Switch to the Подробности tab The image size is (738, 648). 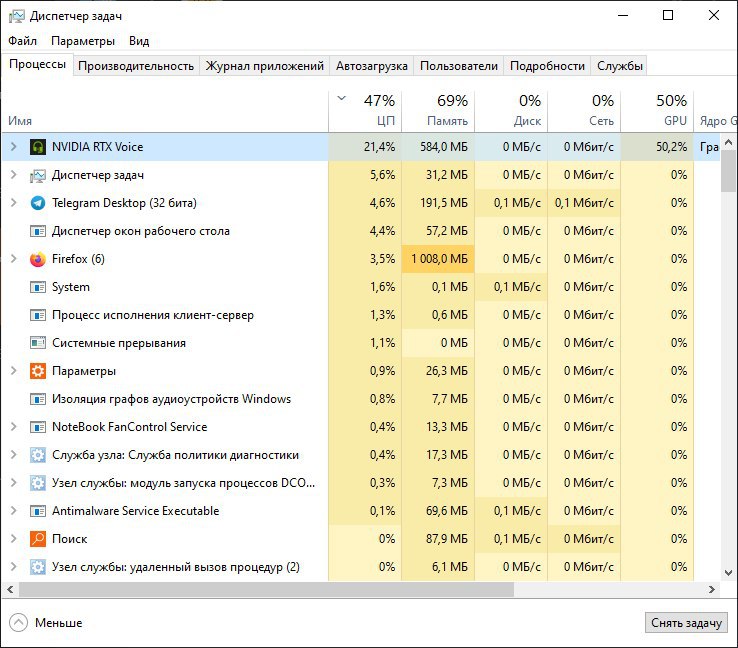click(x=547, y=66)
